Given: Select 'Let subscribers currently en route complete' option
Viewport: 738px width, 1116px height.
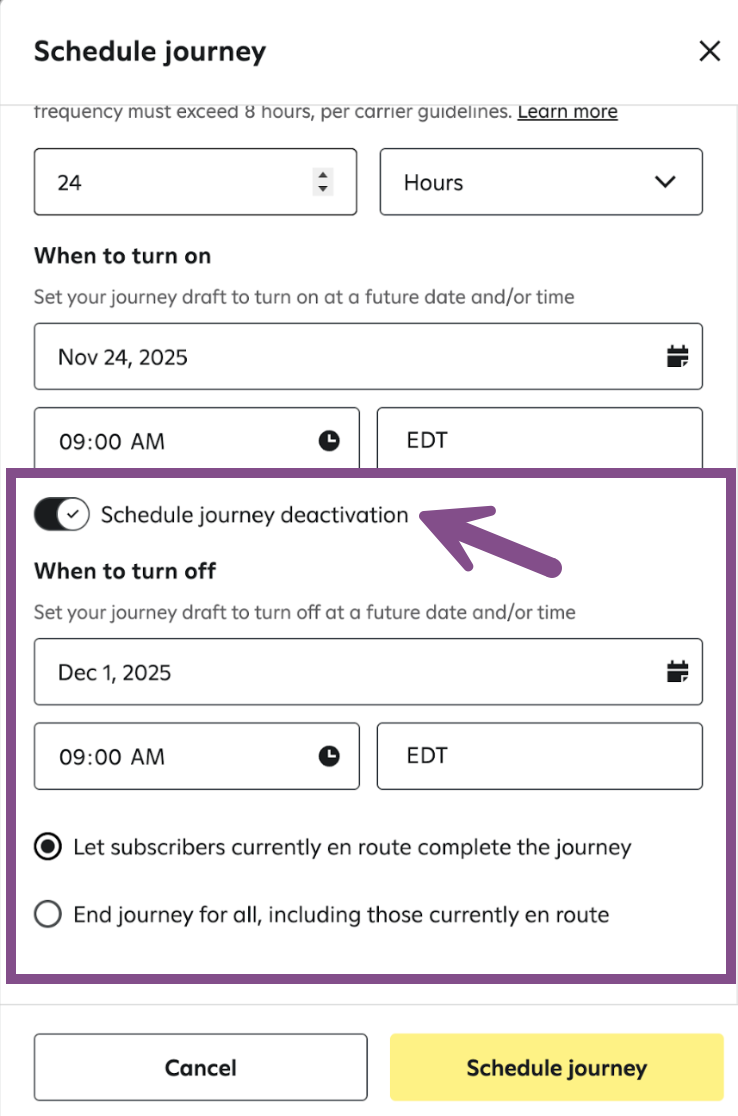Looking at the screenshot, I should tap(47, 848).
